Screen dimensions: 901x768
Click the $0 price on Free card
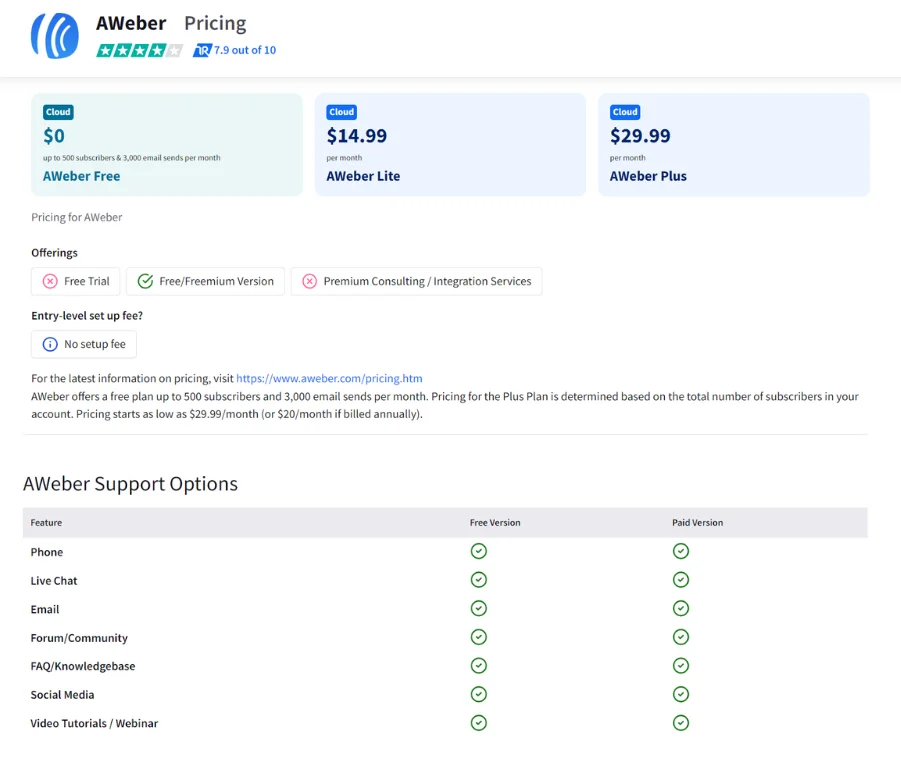pyautogui.click(x=54, y=136)
